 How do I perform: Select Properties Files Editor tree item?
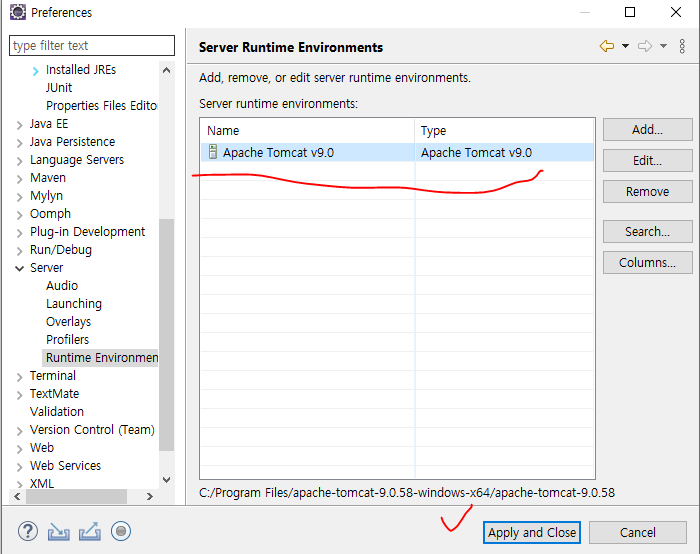click(x=101, y=105)
